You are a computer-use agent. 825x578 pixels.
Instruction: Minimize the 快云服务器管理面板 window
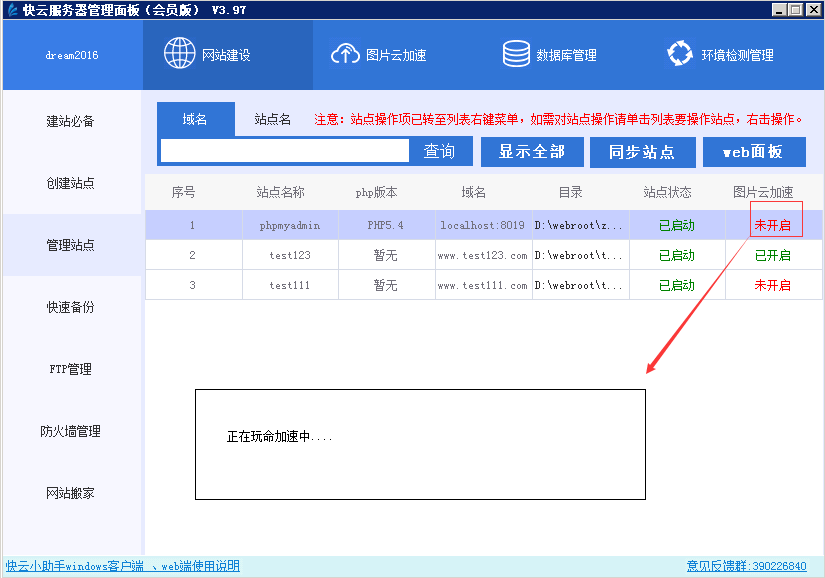click(780, 9)
